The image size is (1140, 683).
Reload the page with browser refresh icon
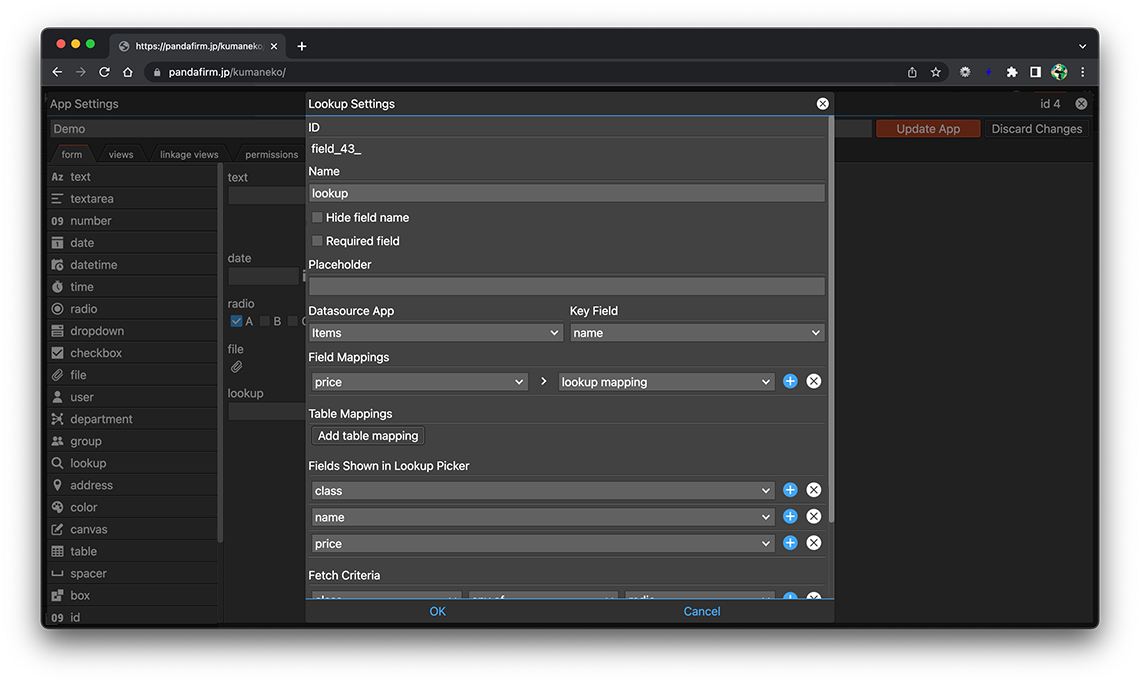[104, 72]
